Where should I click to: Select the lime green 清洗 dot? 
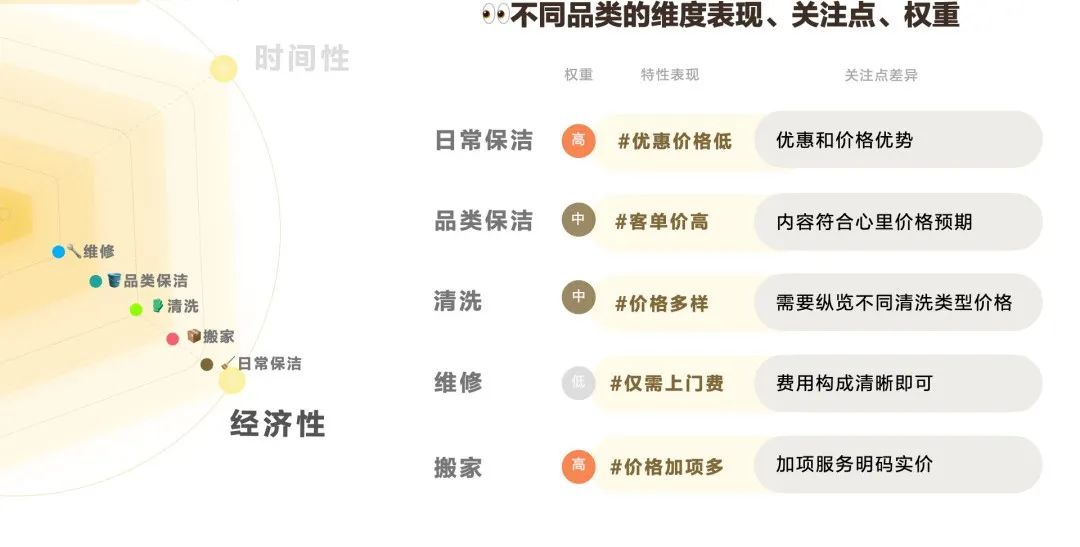click(136, 309)
